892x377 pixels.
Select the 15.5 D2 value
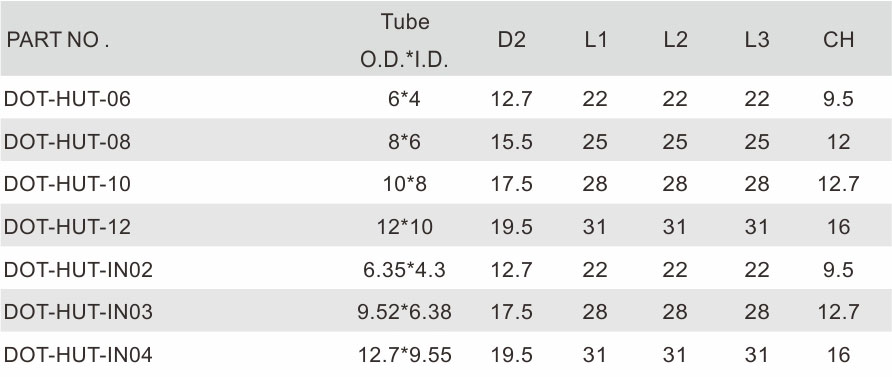click(511, 142)
